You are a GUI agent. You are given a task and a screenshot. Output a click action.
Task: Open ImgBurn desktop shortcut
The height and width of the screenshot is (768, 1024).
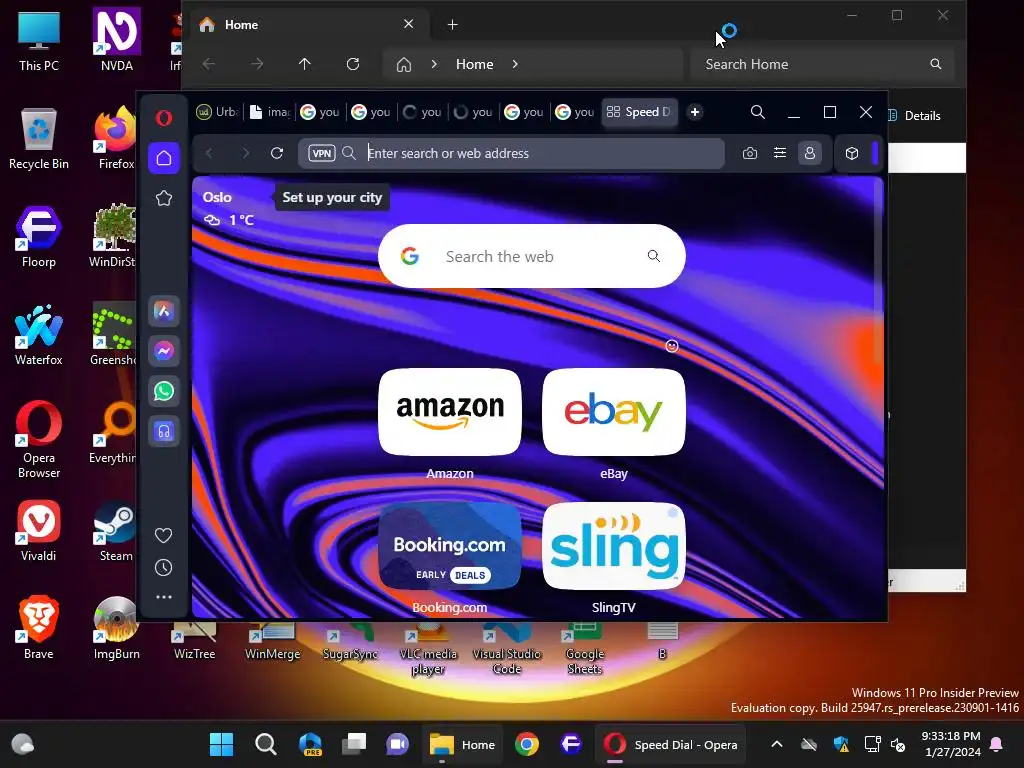click(x=116, y=628)
